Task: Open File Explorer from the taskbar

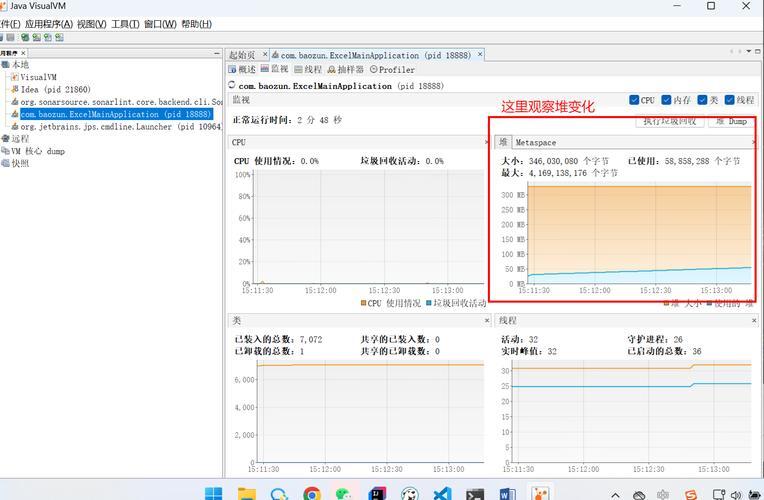Action: (247, 493)
